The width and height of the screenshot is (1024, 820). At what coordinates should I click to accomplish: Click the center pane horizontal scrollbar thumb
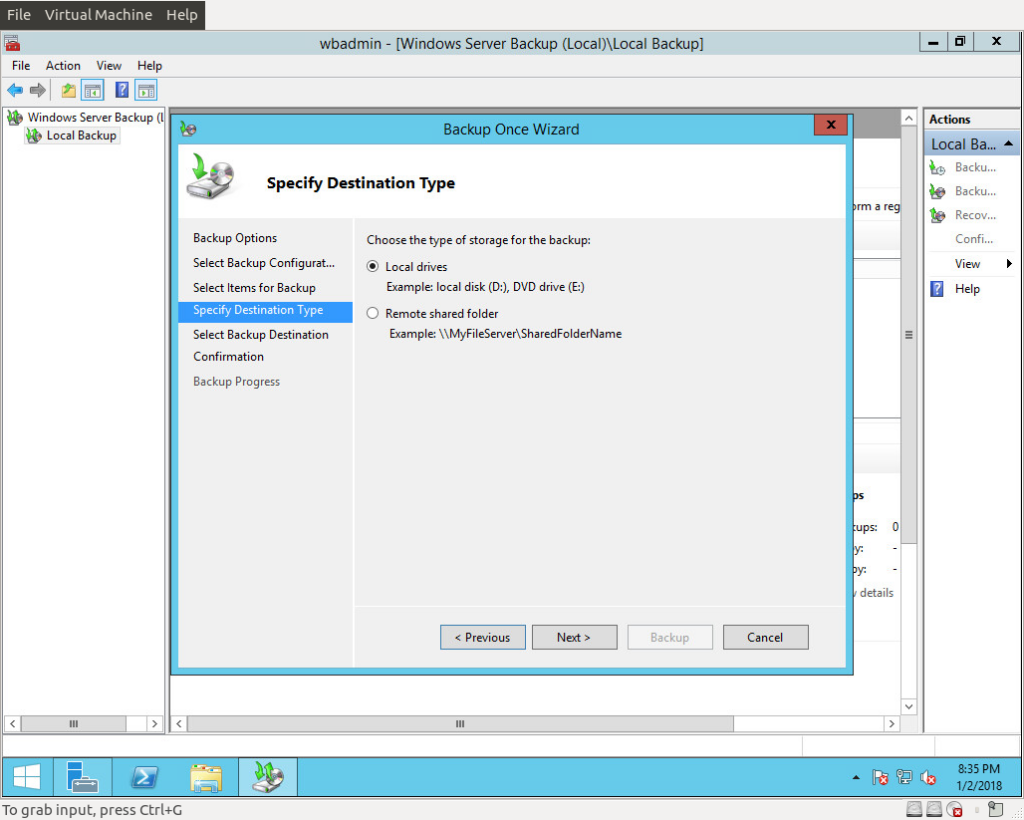click(460, 723)
